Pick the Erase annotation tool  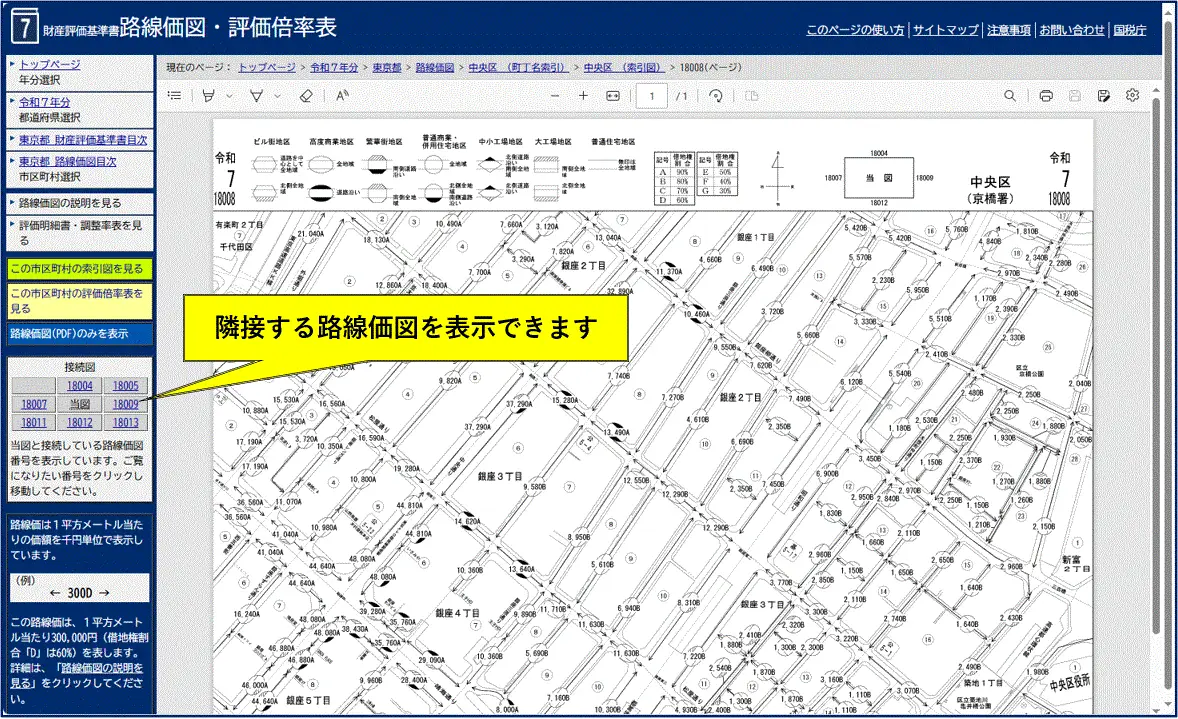[x=306, y=96]
